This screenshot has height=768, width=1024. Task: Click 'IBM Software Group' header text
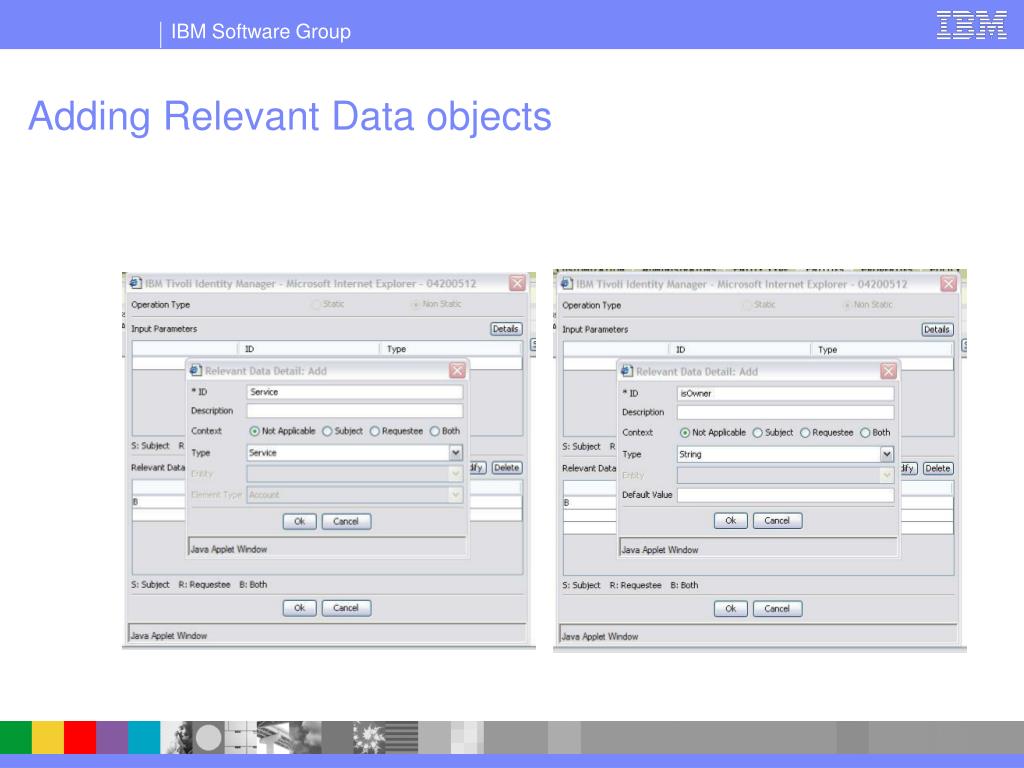261,31
